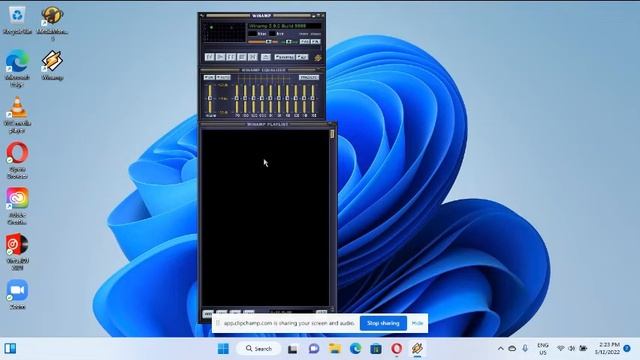Select the Opera Browser desktop icon
640x360 pixels.
(17, 160)
